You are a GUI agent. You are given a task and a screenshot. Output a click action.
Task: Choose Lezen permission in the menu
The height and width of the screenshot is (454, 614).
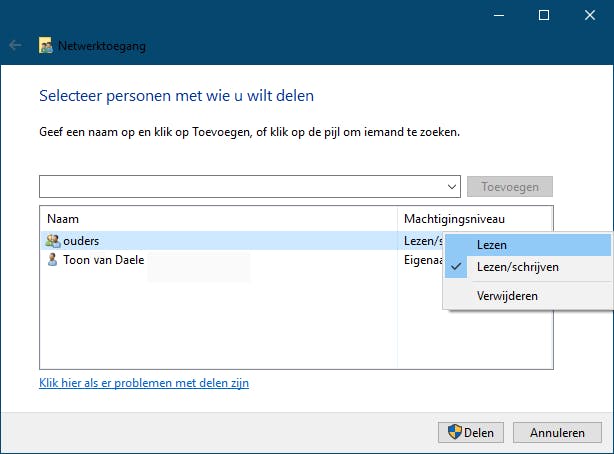tap(492, 245)
